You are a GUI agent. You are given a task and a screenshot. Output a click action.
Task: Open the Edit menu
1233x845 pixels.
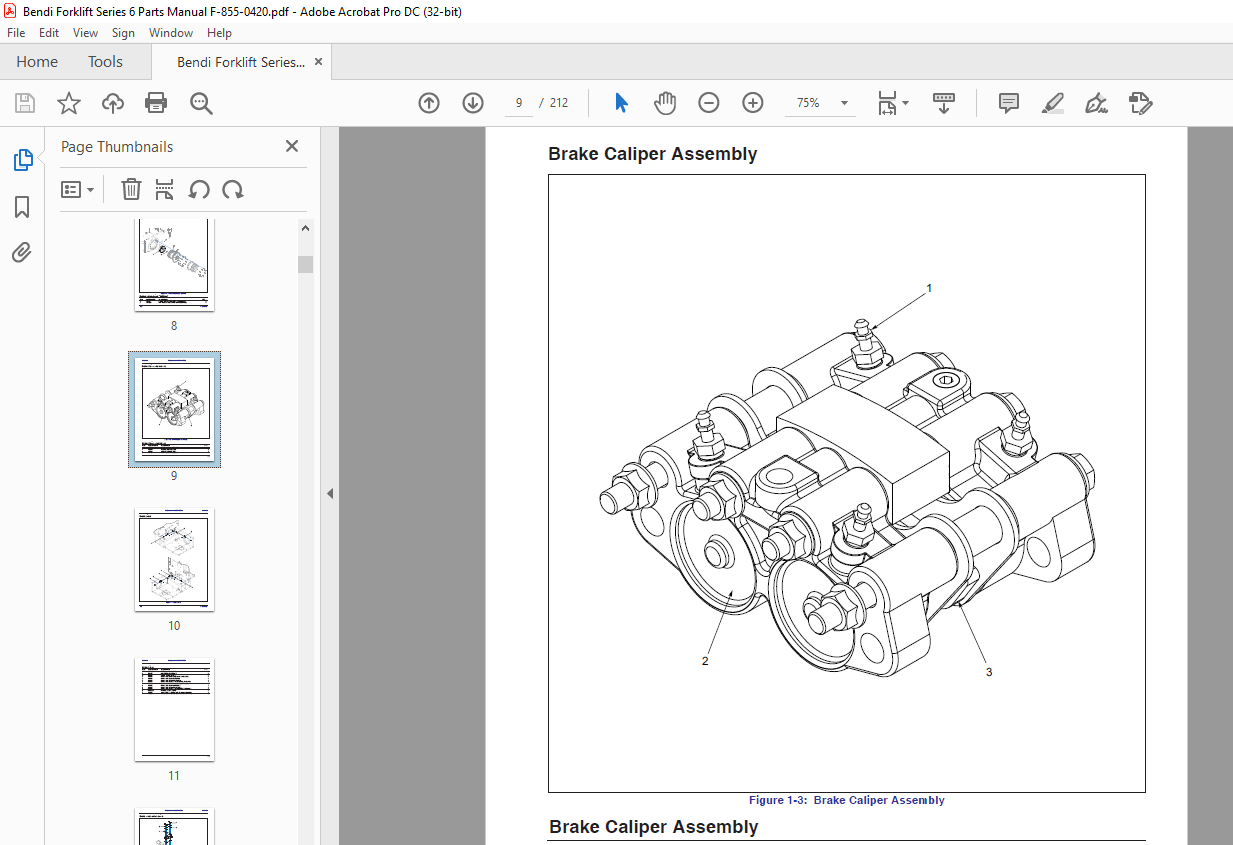pyautogui.click(x=49, y=32)
